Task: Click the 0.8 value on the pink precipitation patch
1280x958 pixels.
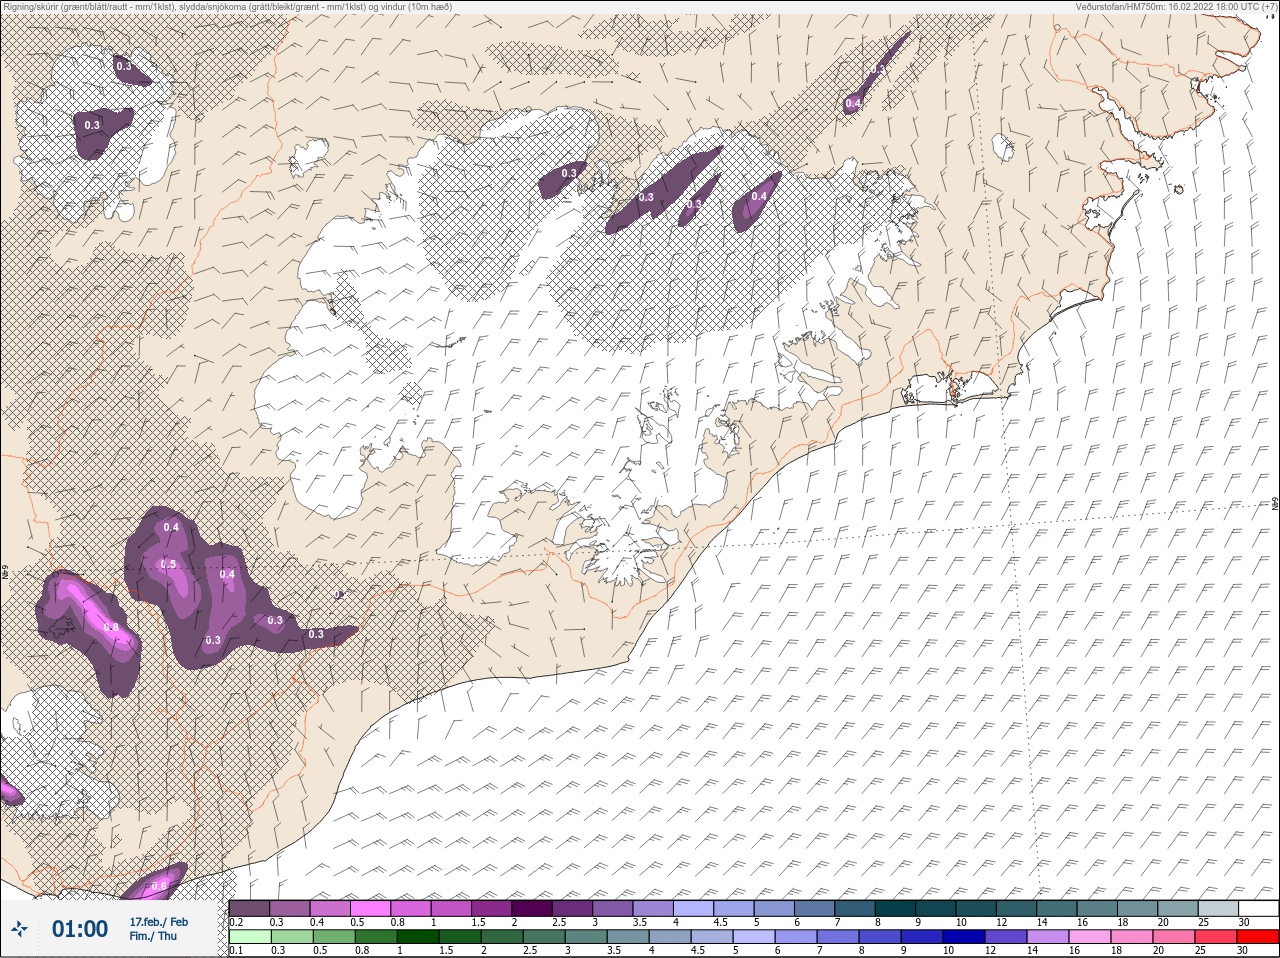Action: 111,628
